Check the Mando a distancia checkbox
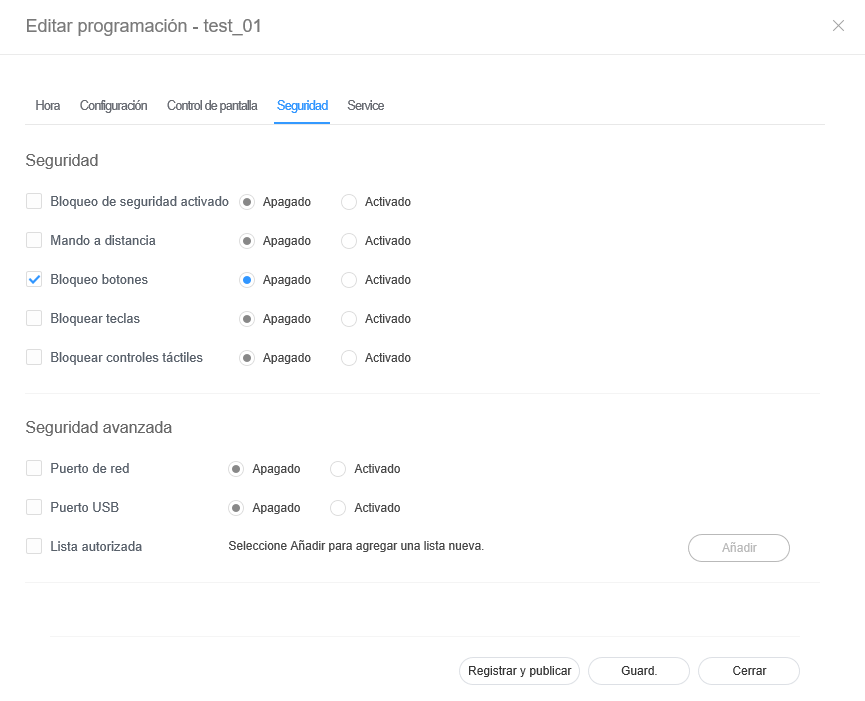865x701 pixels. 34,240
